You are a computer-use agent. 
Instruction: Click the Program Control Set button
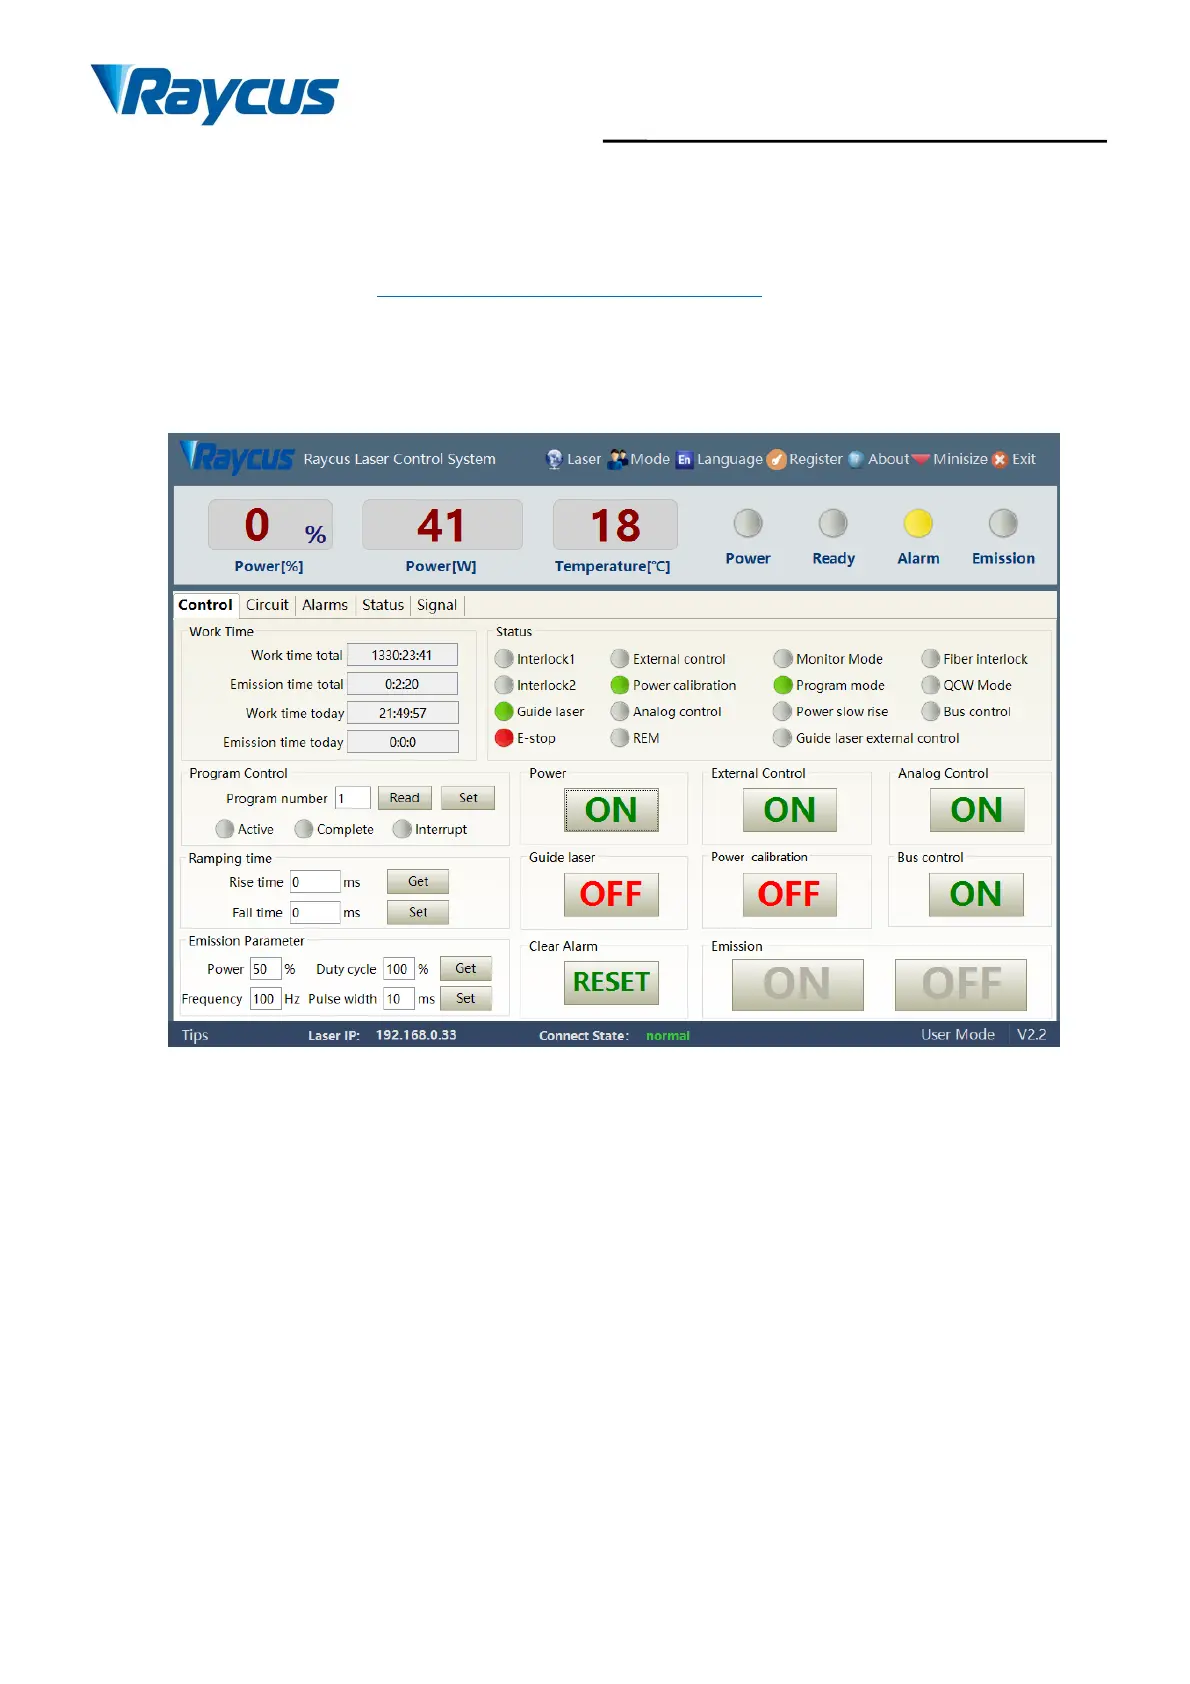[x=468, y=798]
